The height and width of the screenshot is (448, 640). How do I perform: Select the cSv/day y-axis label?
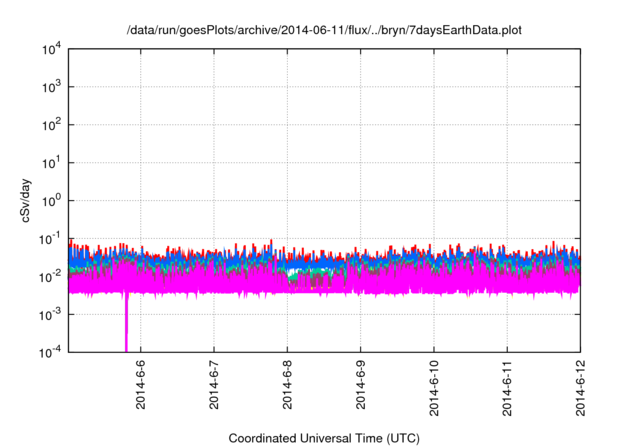pyautogui.click(x=25, y=200)
